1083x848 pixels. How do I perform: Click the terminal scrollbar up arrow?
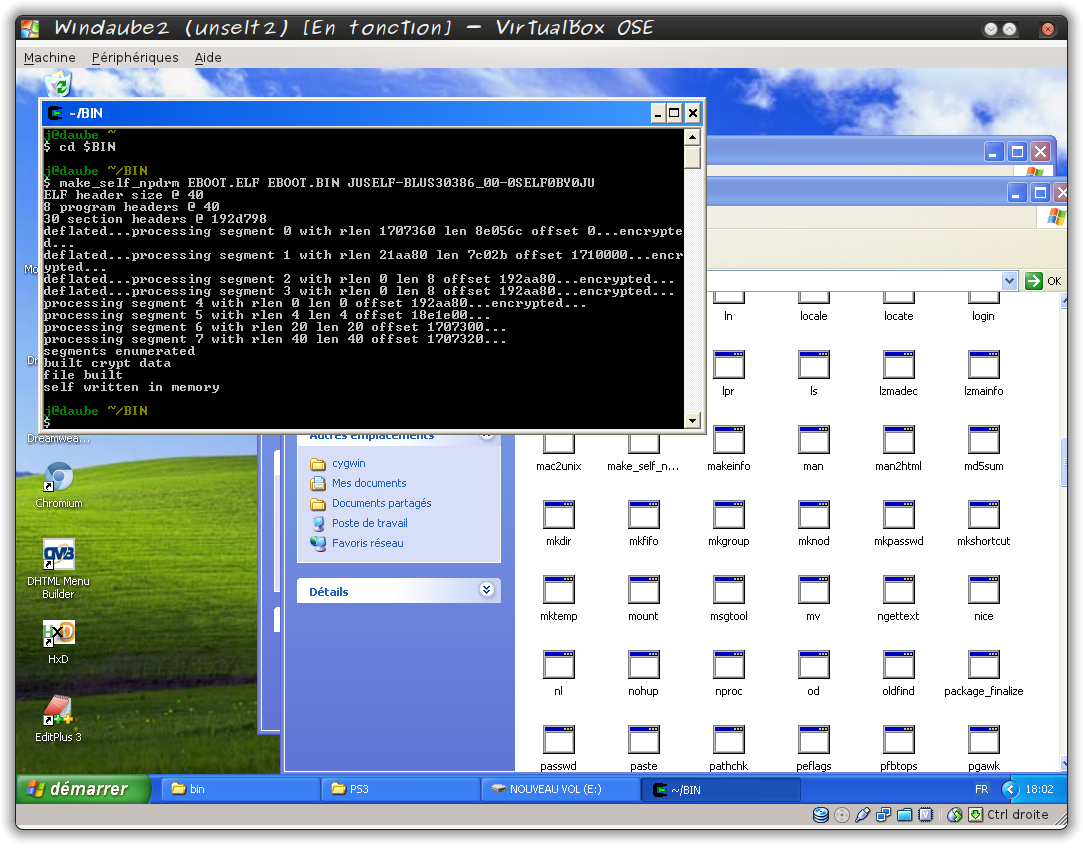pos(693,137)
